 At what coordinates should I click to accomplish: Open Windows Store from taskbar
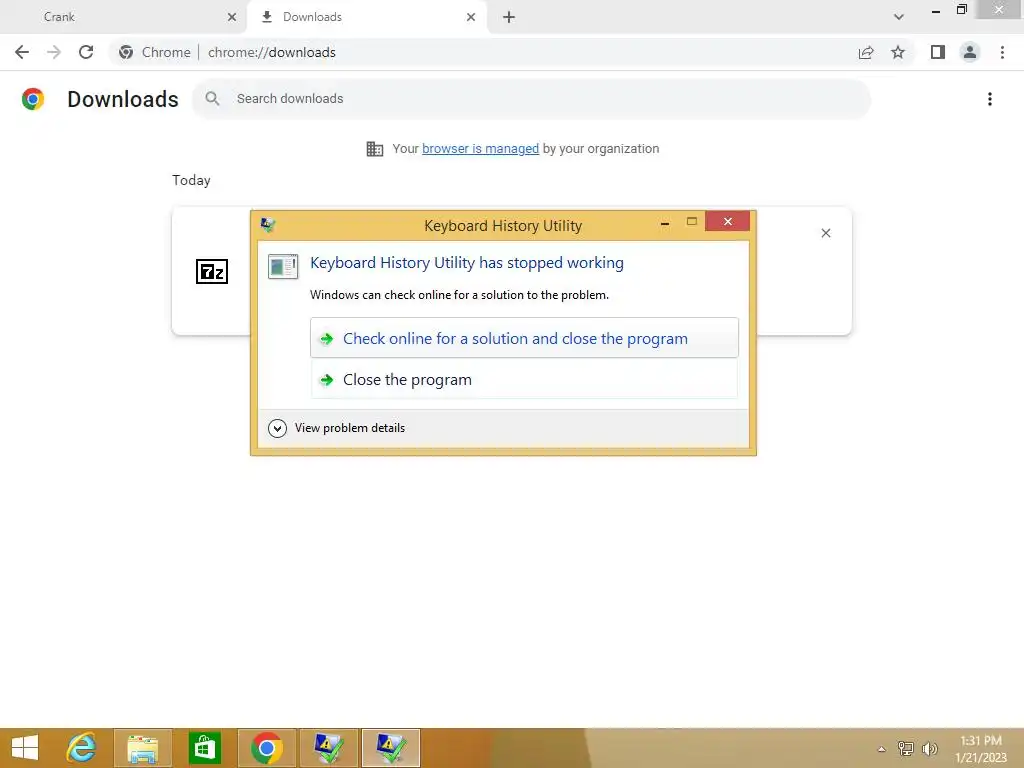click(x=204, y=748)
